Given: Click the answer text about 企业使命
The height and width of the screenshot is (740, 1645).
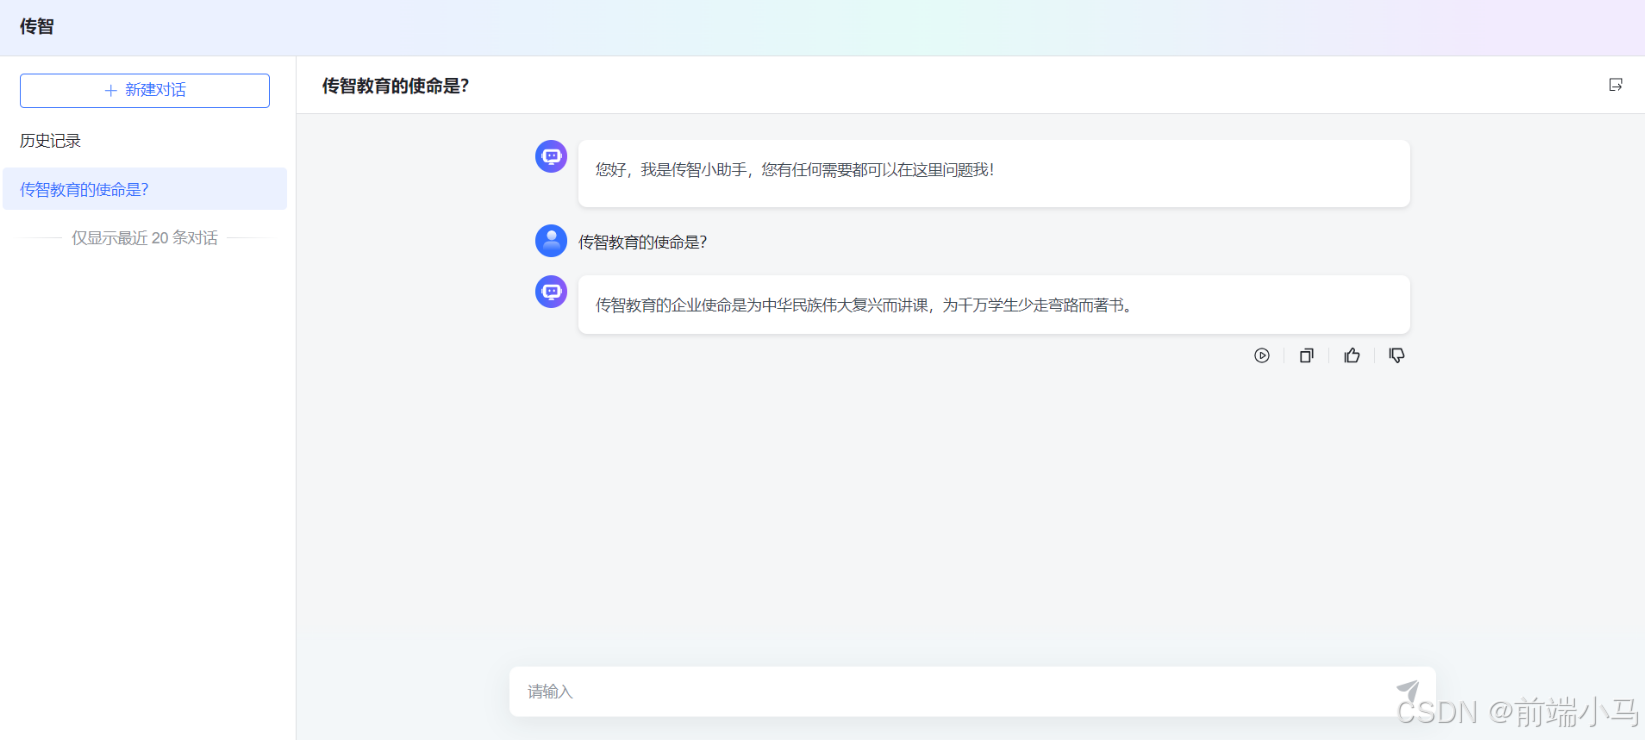Looking at the screenshot, I should pos(865,305).
